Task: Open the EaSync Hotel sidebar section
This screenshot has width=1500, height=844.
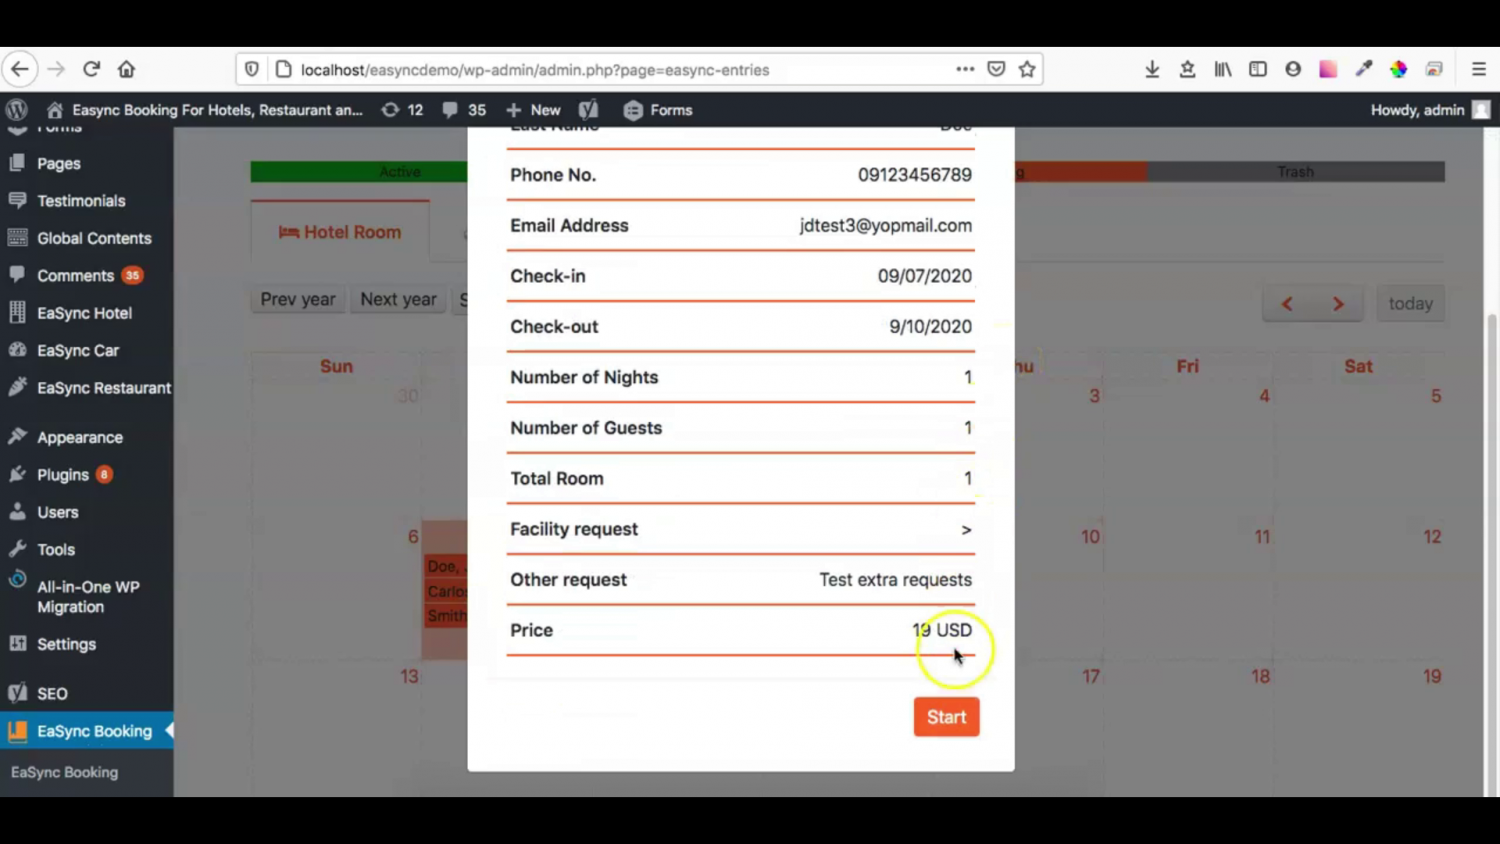Action: pos(84,313)
